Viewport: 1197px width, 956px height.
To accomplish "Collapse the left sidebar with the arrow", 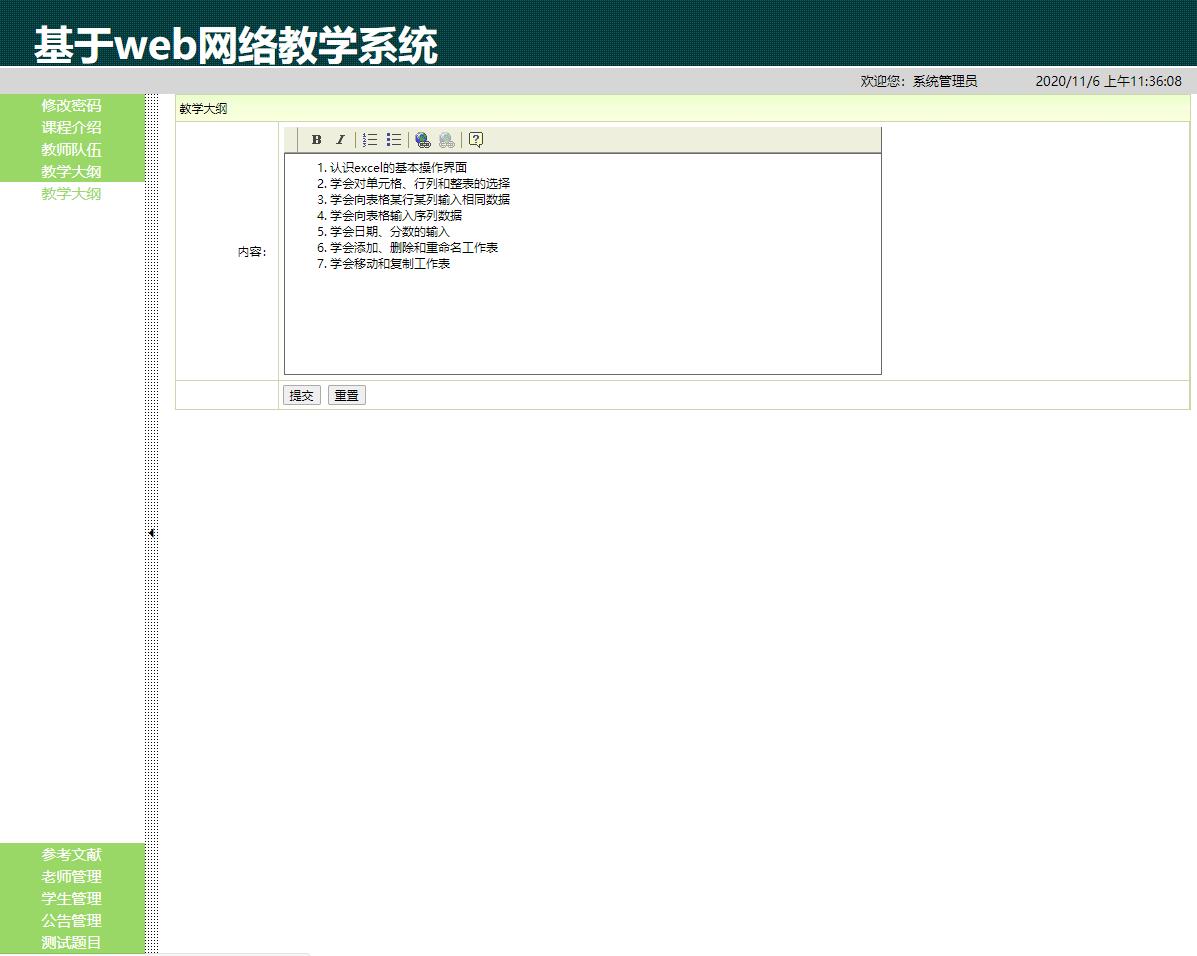I will click(151, 533).
